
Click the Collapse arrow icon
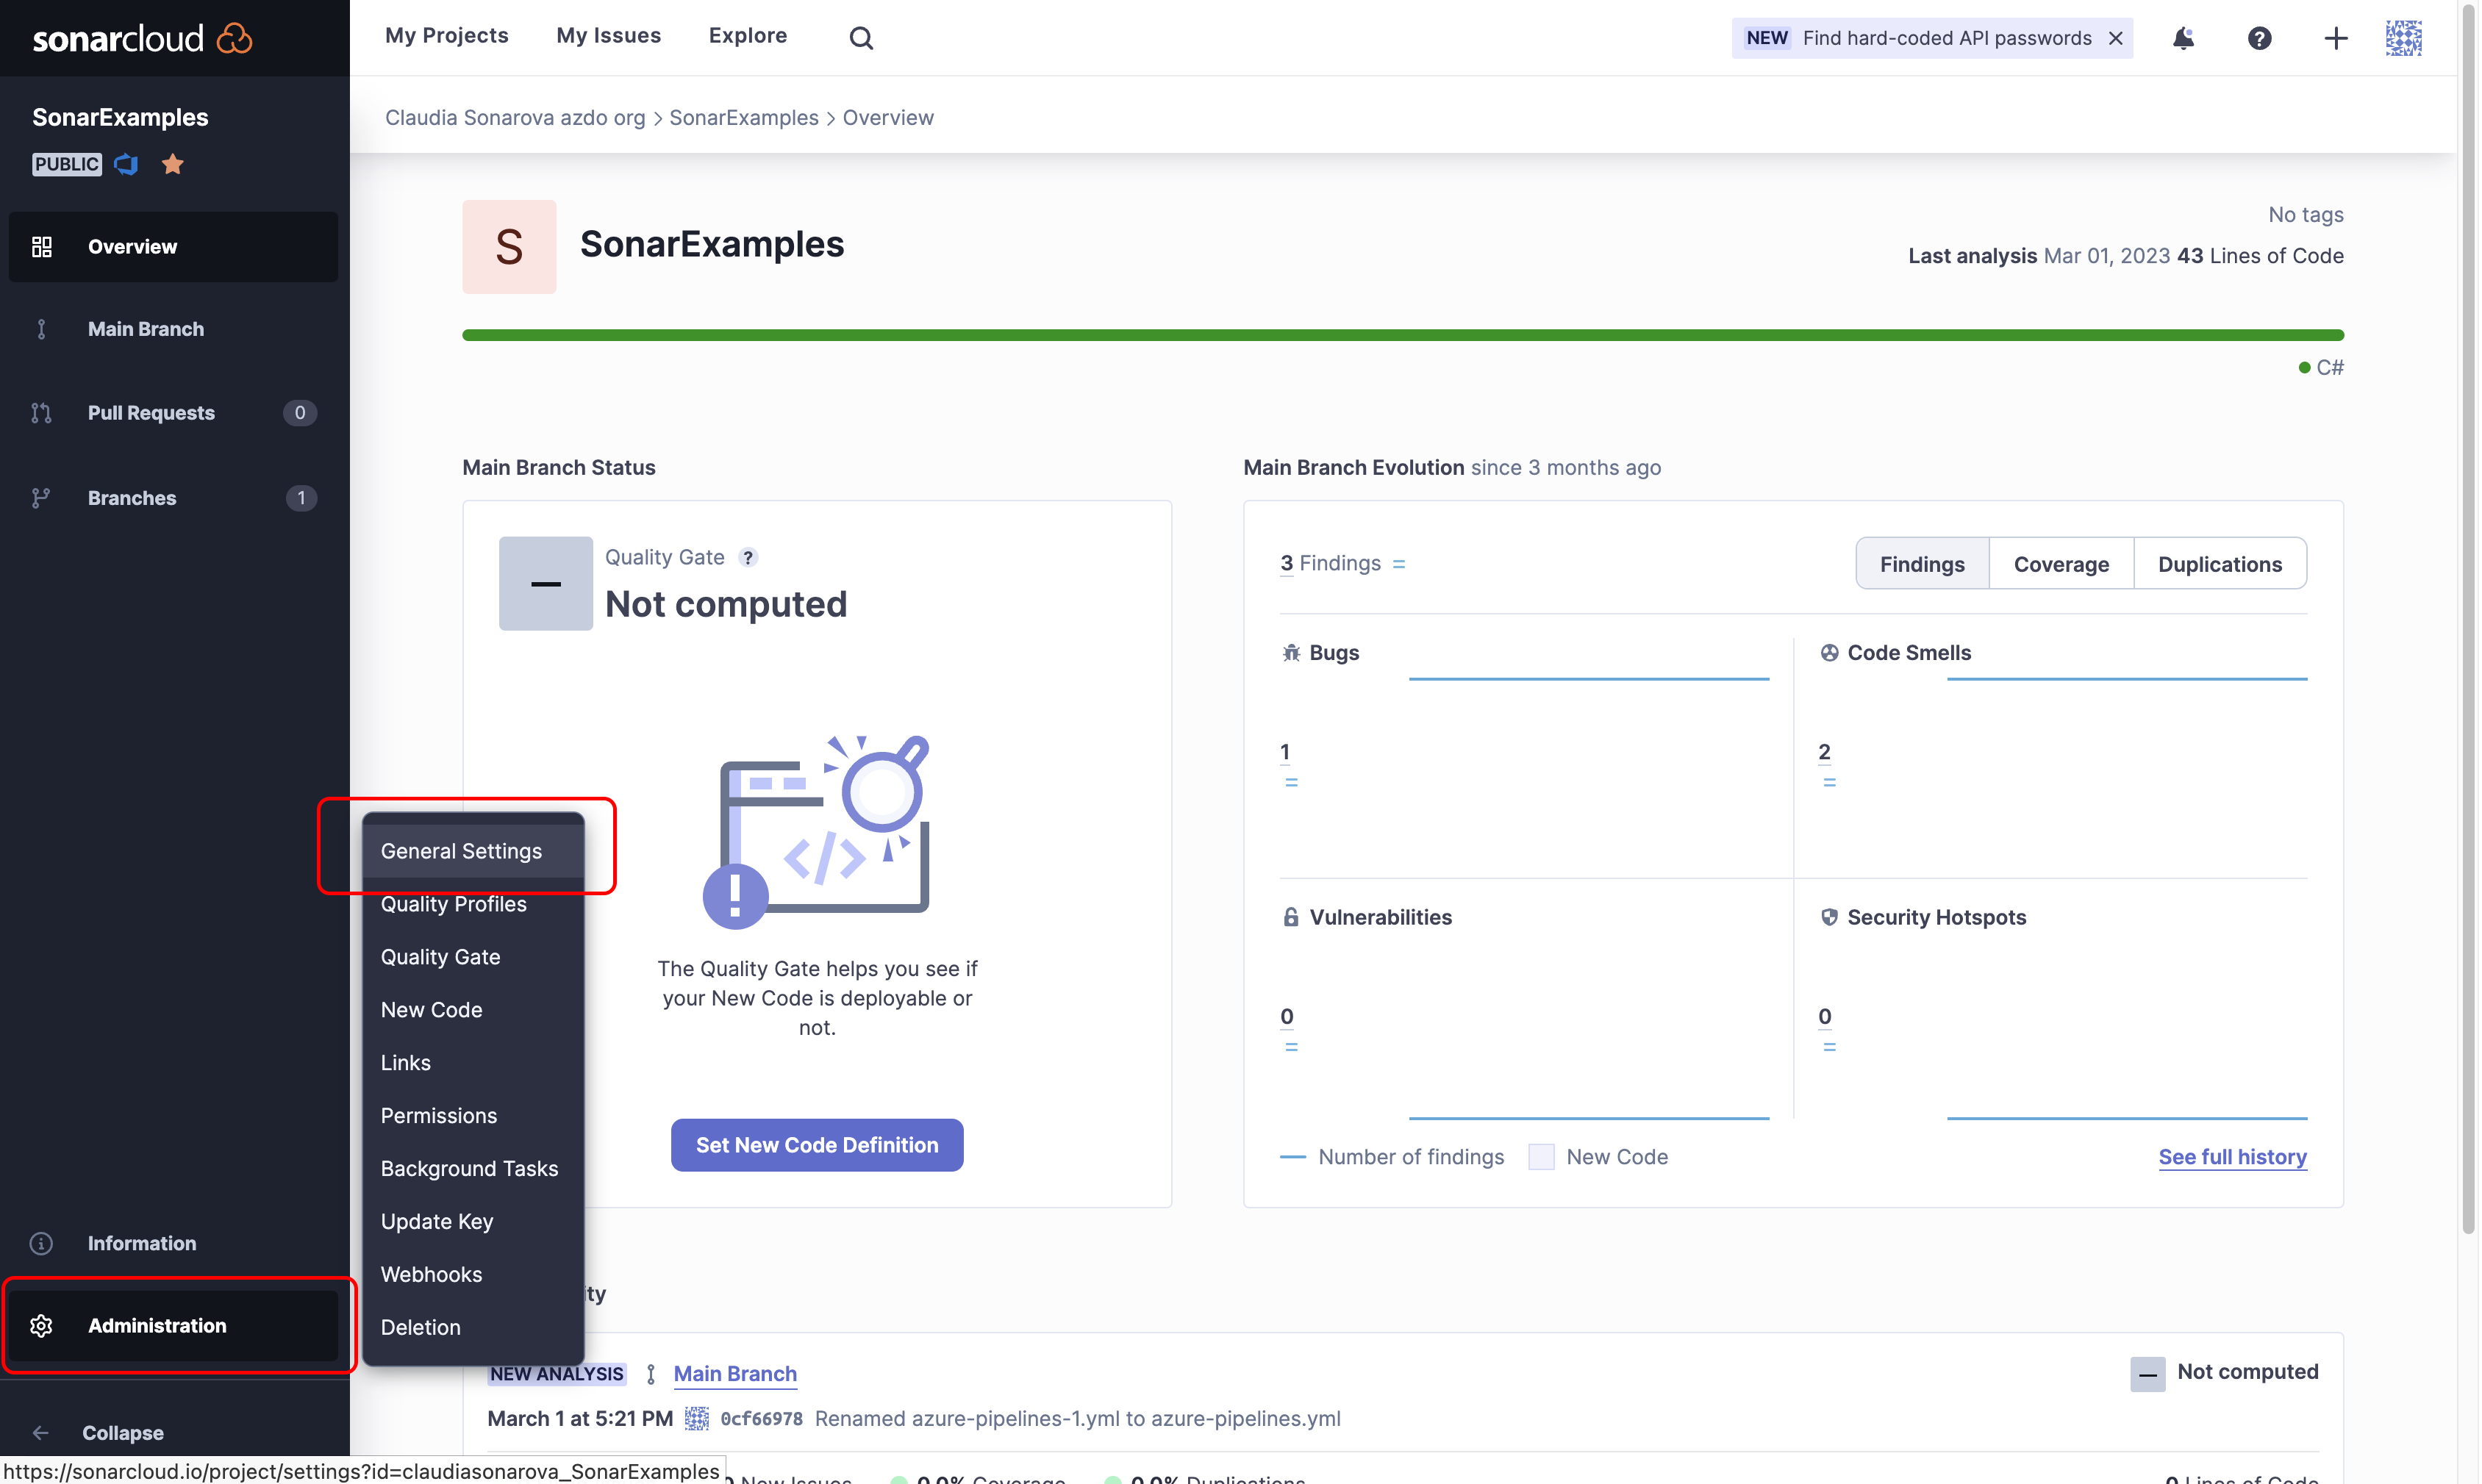click(x=41, y=1433)
